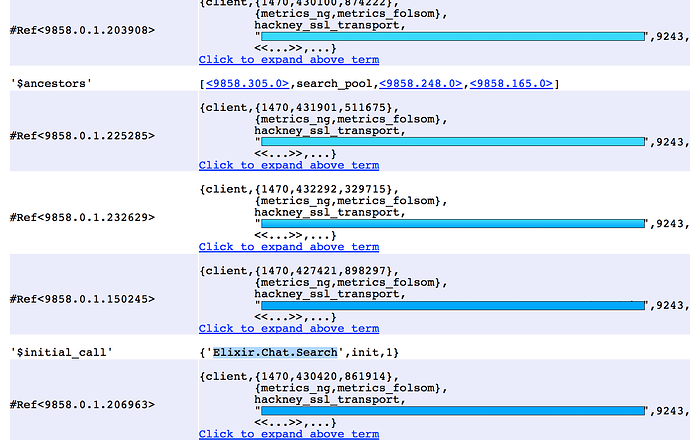690x441 pixels.
Task: Expand term for #Ref<9858.0.1.150245>
Action: pos(289,328)
